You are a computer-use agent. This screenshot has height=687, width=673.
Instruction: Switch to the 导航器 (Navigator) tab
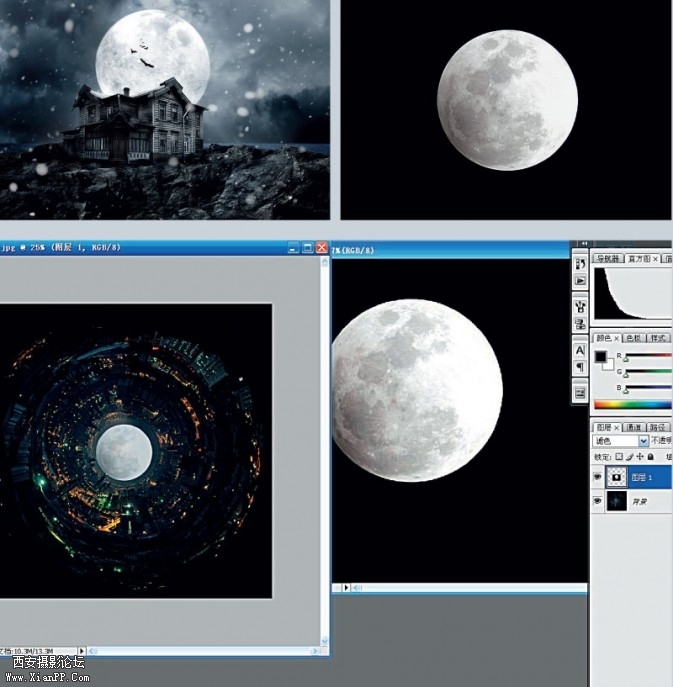coord(608,259)
